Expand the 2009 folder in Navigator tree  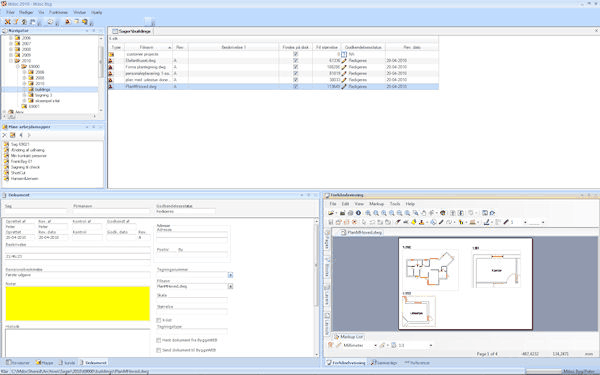pos(11,55)
